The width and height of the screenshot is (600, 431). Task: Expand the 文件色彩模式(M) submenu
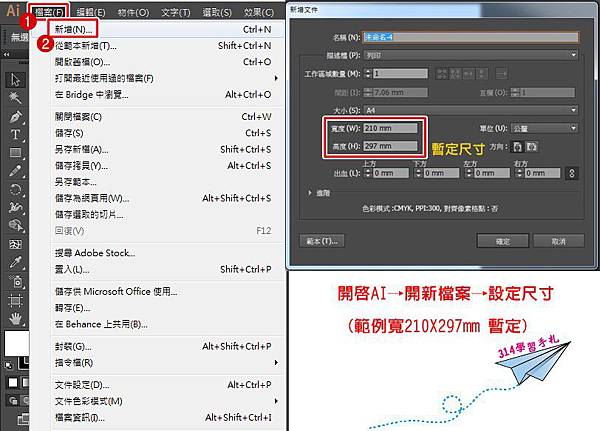(x=276, y=401)
